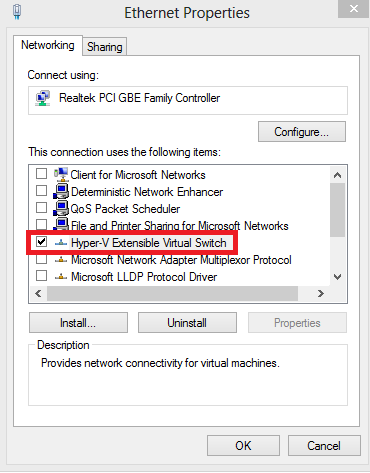This screenshot has height=473, width=370.
Task: Select File and Printer Sharing icon
Action: pyautogui.click(x=61, y=224)
